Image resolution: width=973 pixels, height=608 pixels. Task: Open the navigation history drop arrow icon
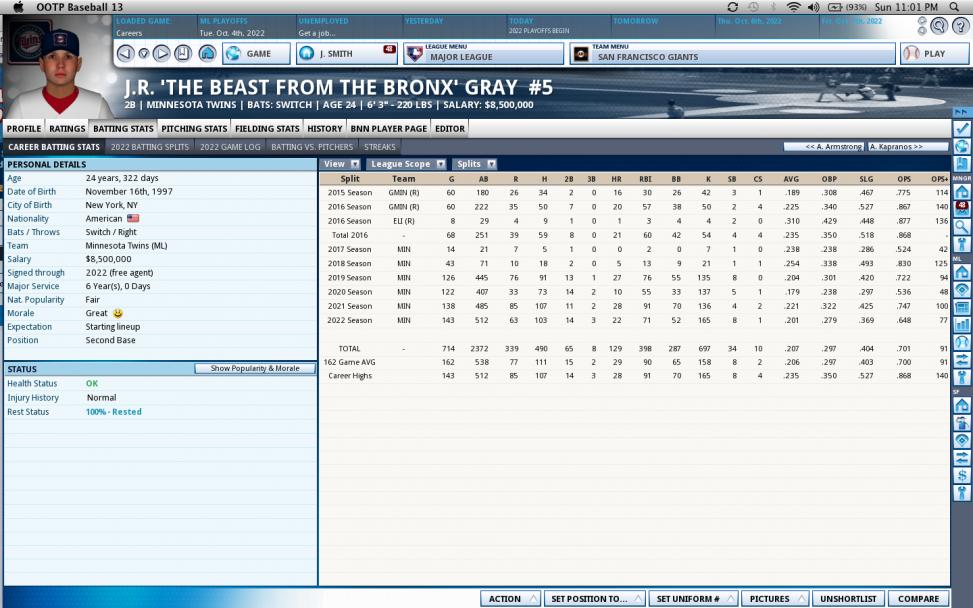pos(143,54)
